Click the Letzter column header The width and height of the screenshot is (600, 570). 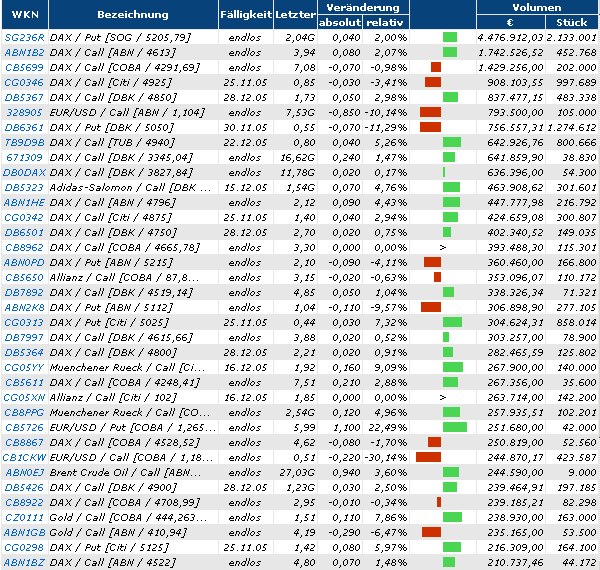pyautogui.click(x=295, y=15)
